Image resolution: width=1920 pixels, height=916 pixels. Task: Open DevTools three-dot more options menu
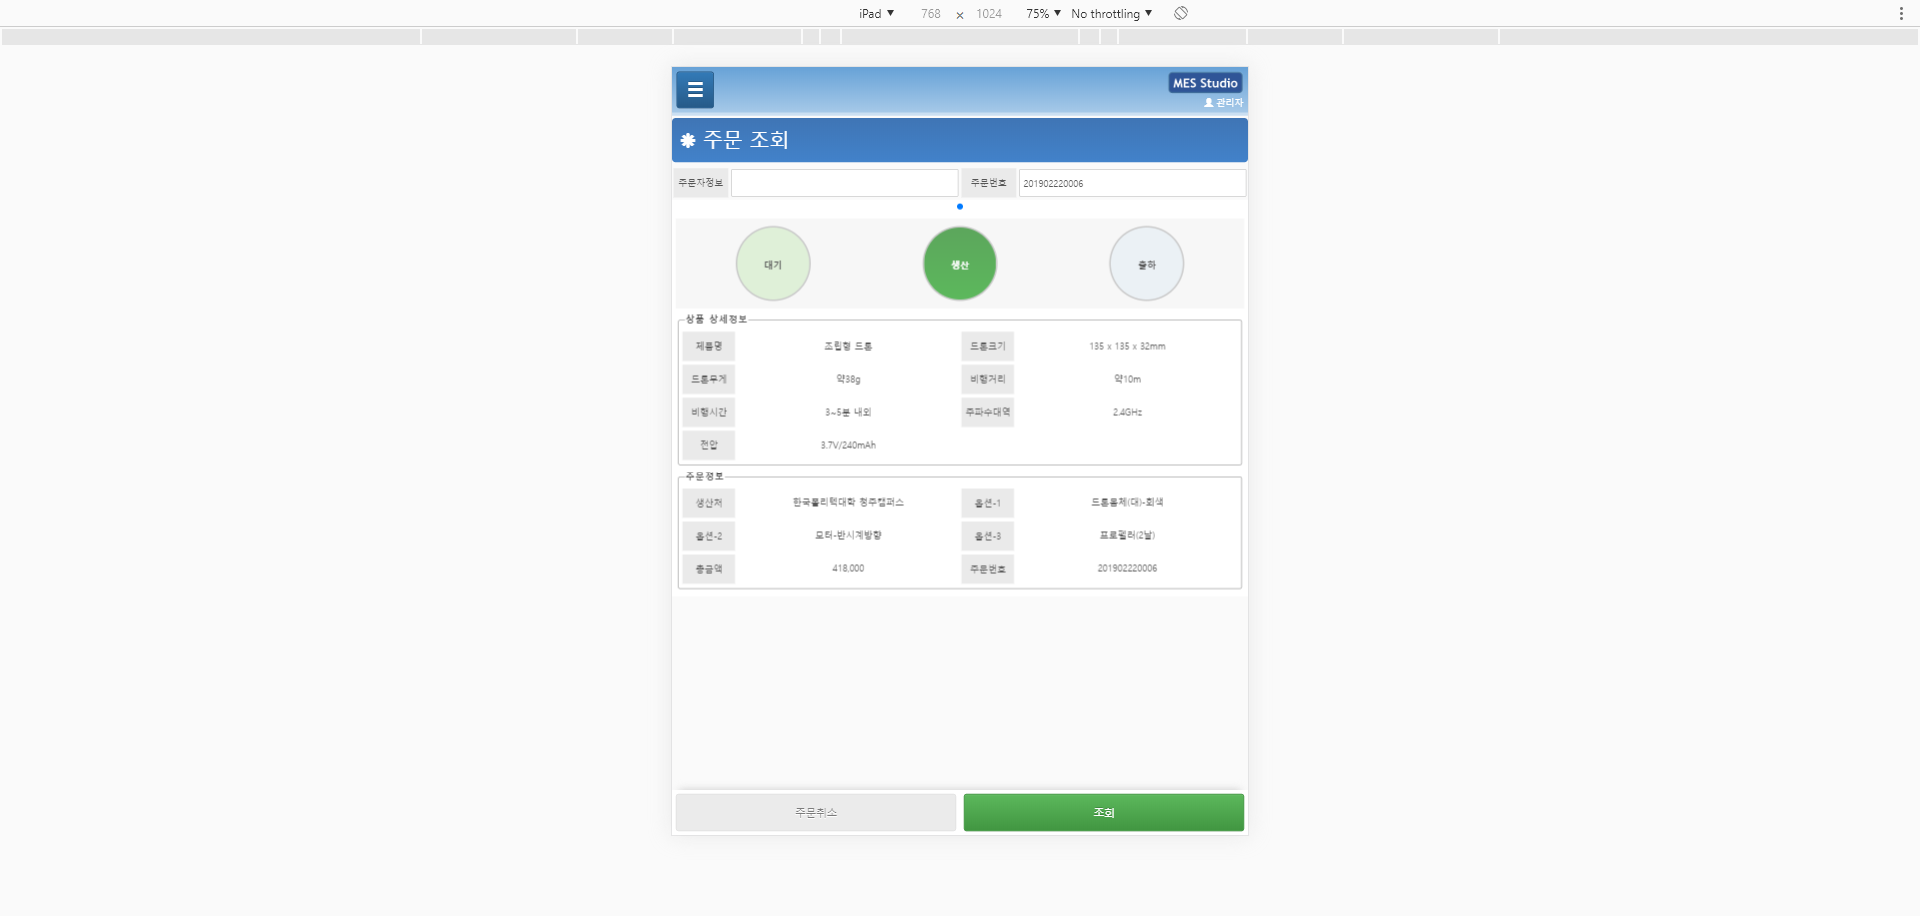(x=1901, y=13)
